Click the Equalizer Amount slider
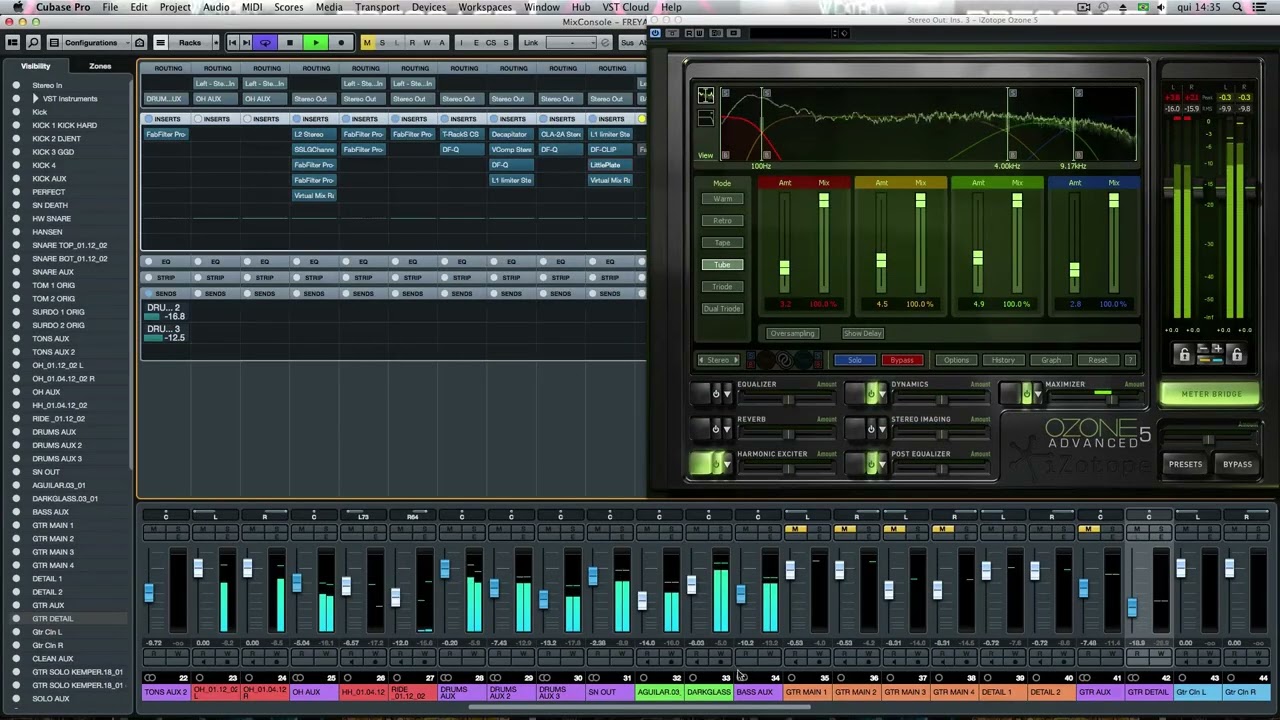 [x=788, y=400]
